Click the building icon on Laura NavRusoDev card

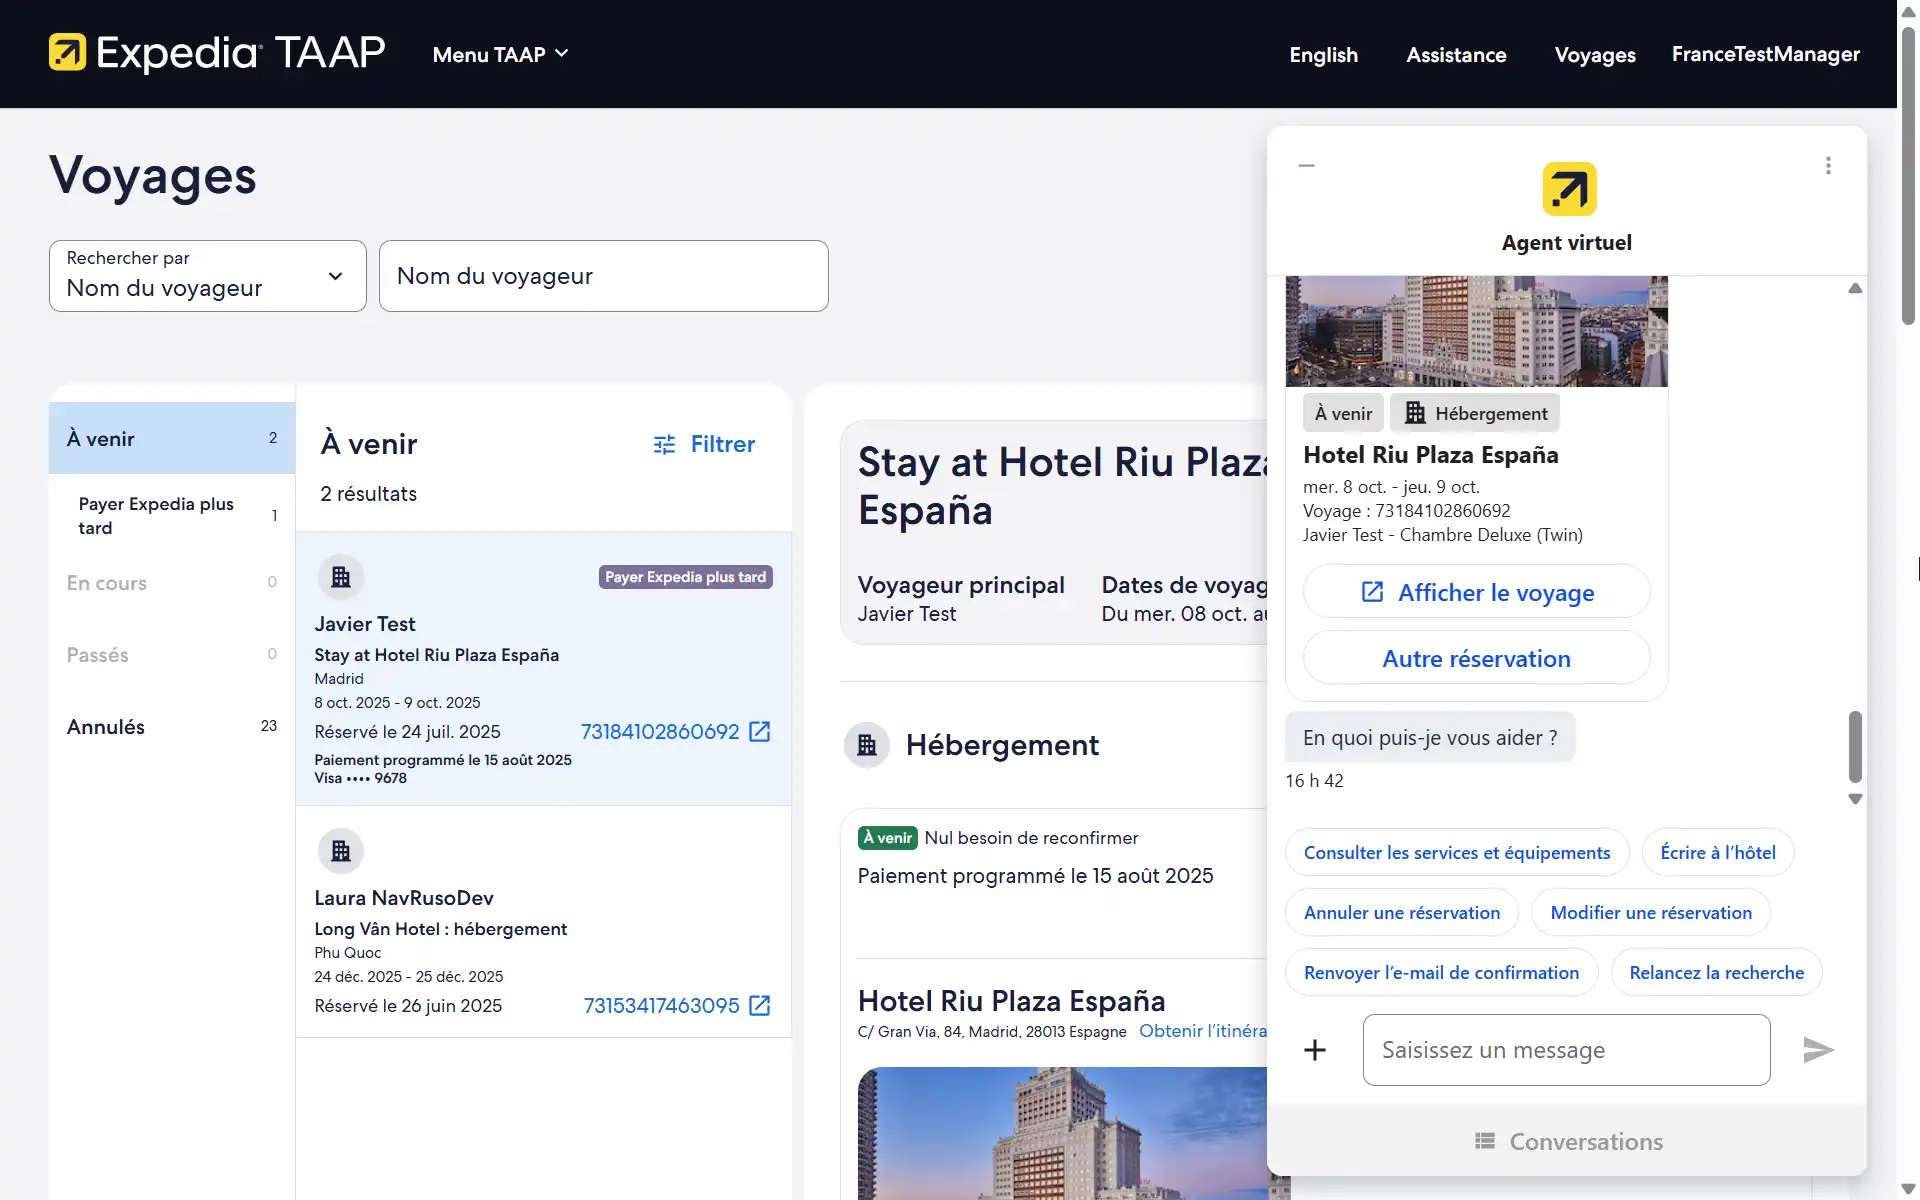[x=341, y=851]
